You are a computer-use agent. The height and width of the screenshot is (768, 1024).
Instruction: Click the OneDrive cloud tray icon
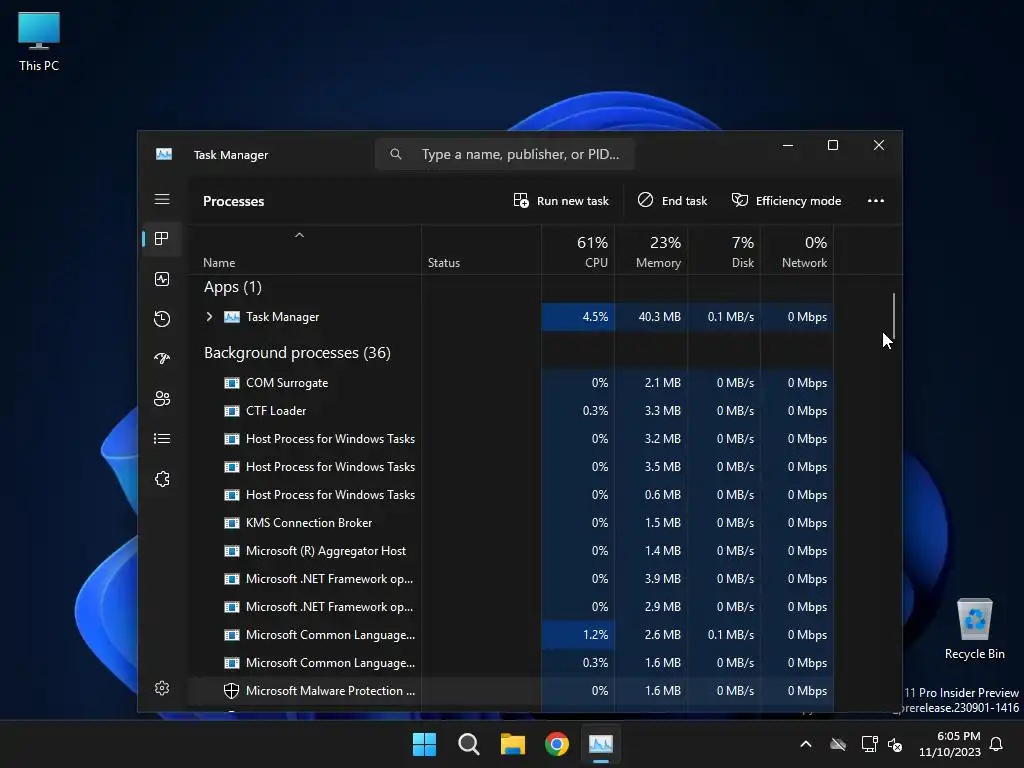coord(838,744)
